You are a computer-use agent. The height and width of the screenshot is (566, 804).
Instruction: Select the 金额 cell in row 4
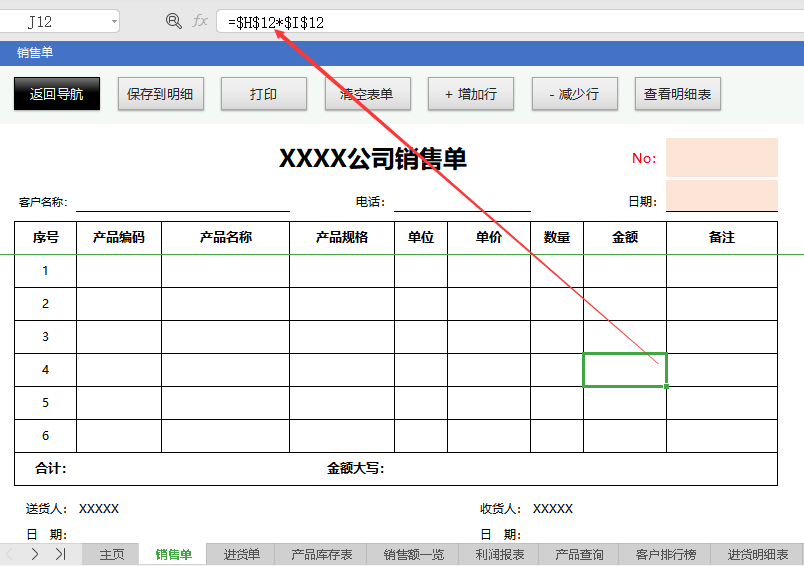click(625, 370)
